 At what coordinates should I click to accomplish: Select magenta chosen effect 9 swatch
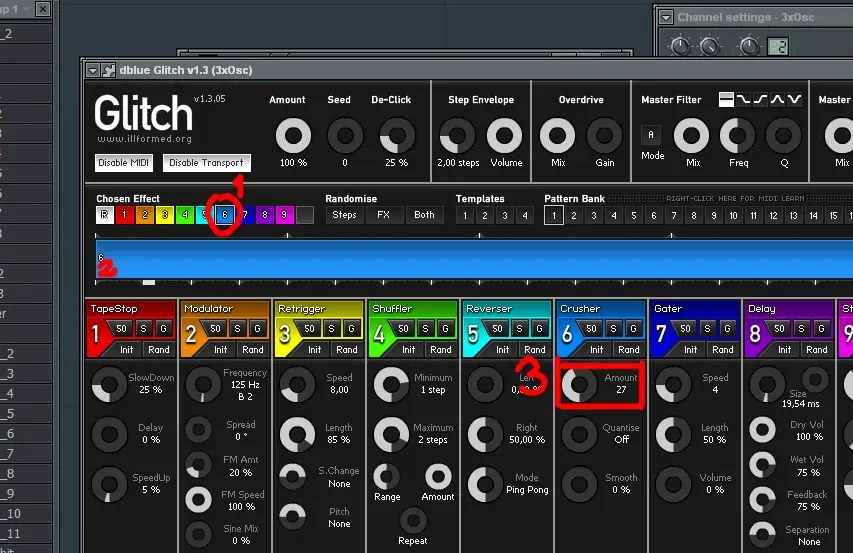pyautogui.click(x=285, y=215)
